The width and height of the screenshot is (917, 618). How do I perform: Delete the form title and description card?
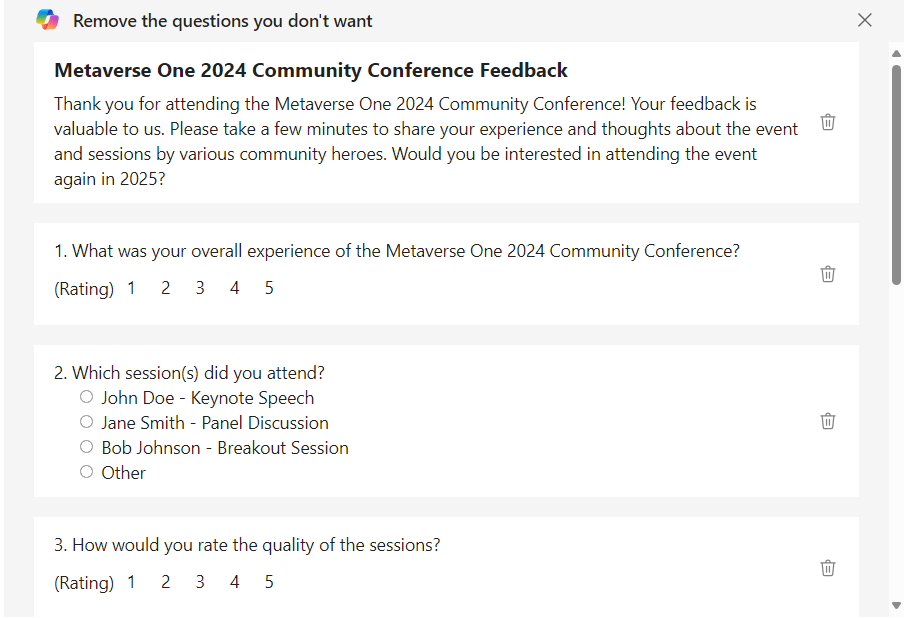828,122
